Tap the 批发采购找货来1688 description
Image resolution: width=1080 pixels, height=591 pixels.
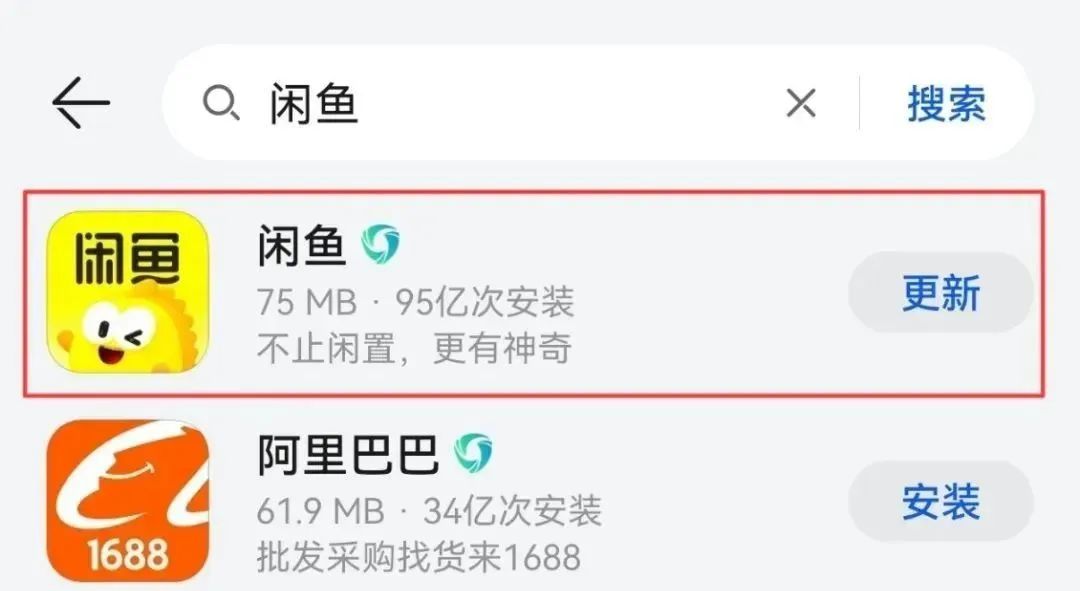pos(419,557)
